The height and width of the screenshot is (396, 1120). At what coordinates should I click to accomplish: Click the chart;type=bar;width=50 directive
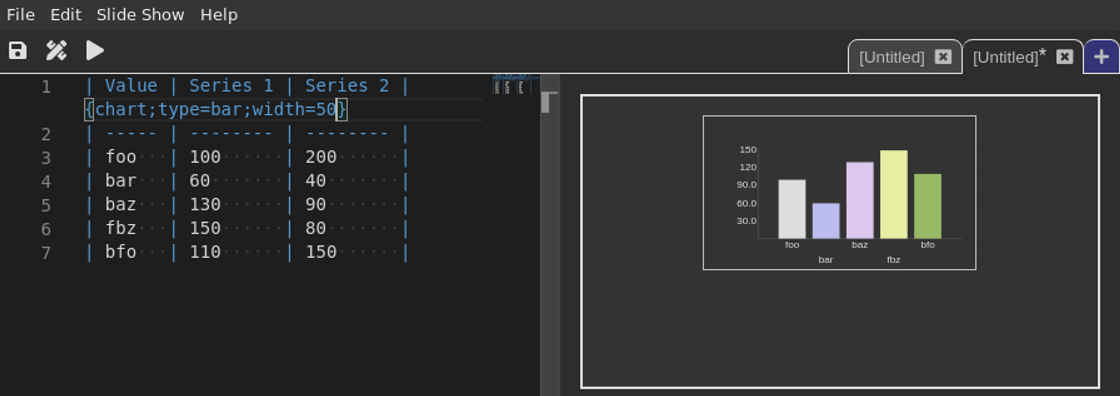coord(216,109)
